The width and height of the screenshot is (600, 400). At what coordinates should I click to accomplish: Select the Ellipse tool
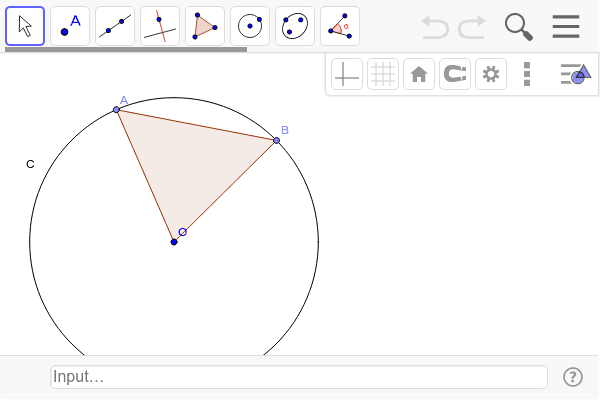(x=295, y=26)
